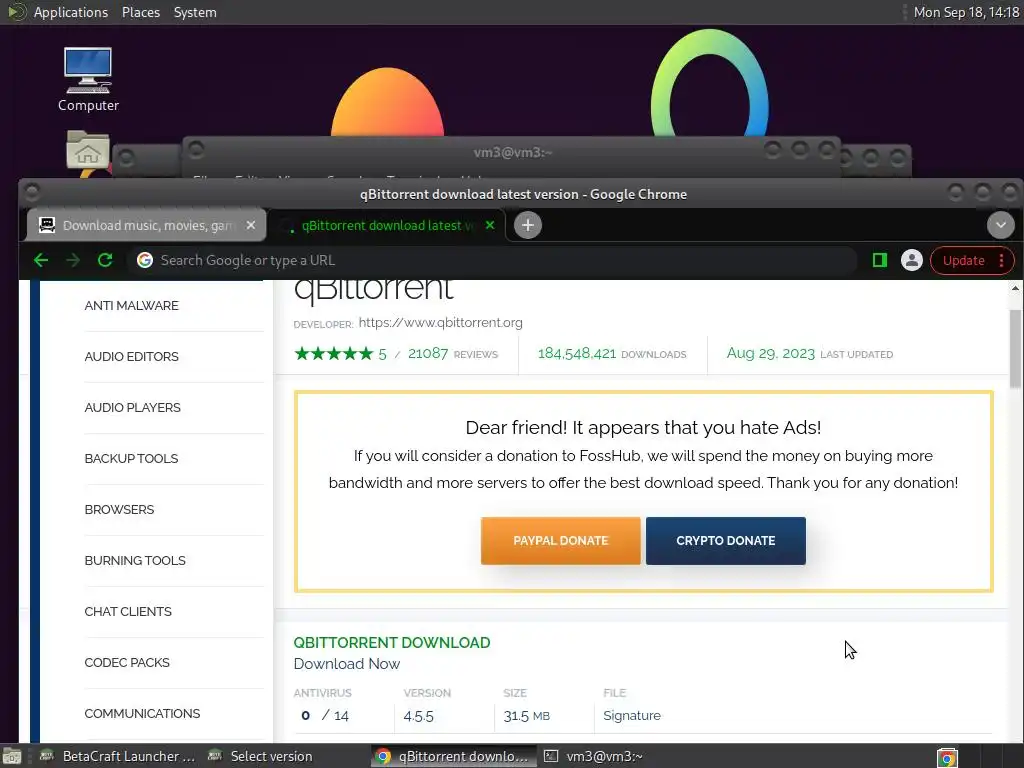Click the 184,548,421 downloads count
1024x768 pixels.
(577, 353)
